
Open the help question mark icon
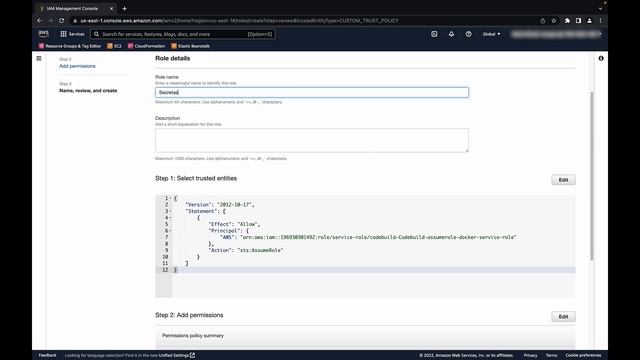pyautogui.click(x=469, y=34)
